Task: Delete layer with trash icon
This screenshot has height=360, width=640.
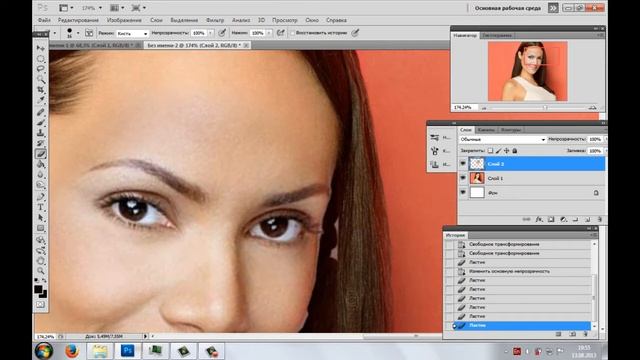Action: tap(599, 220)
